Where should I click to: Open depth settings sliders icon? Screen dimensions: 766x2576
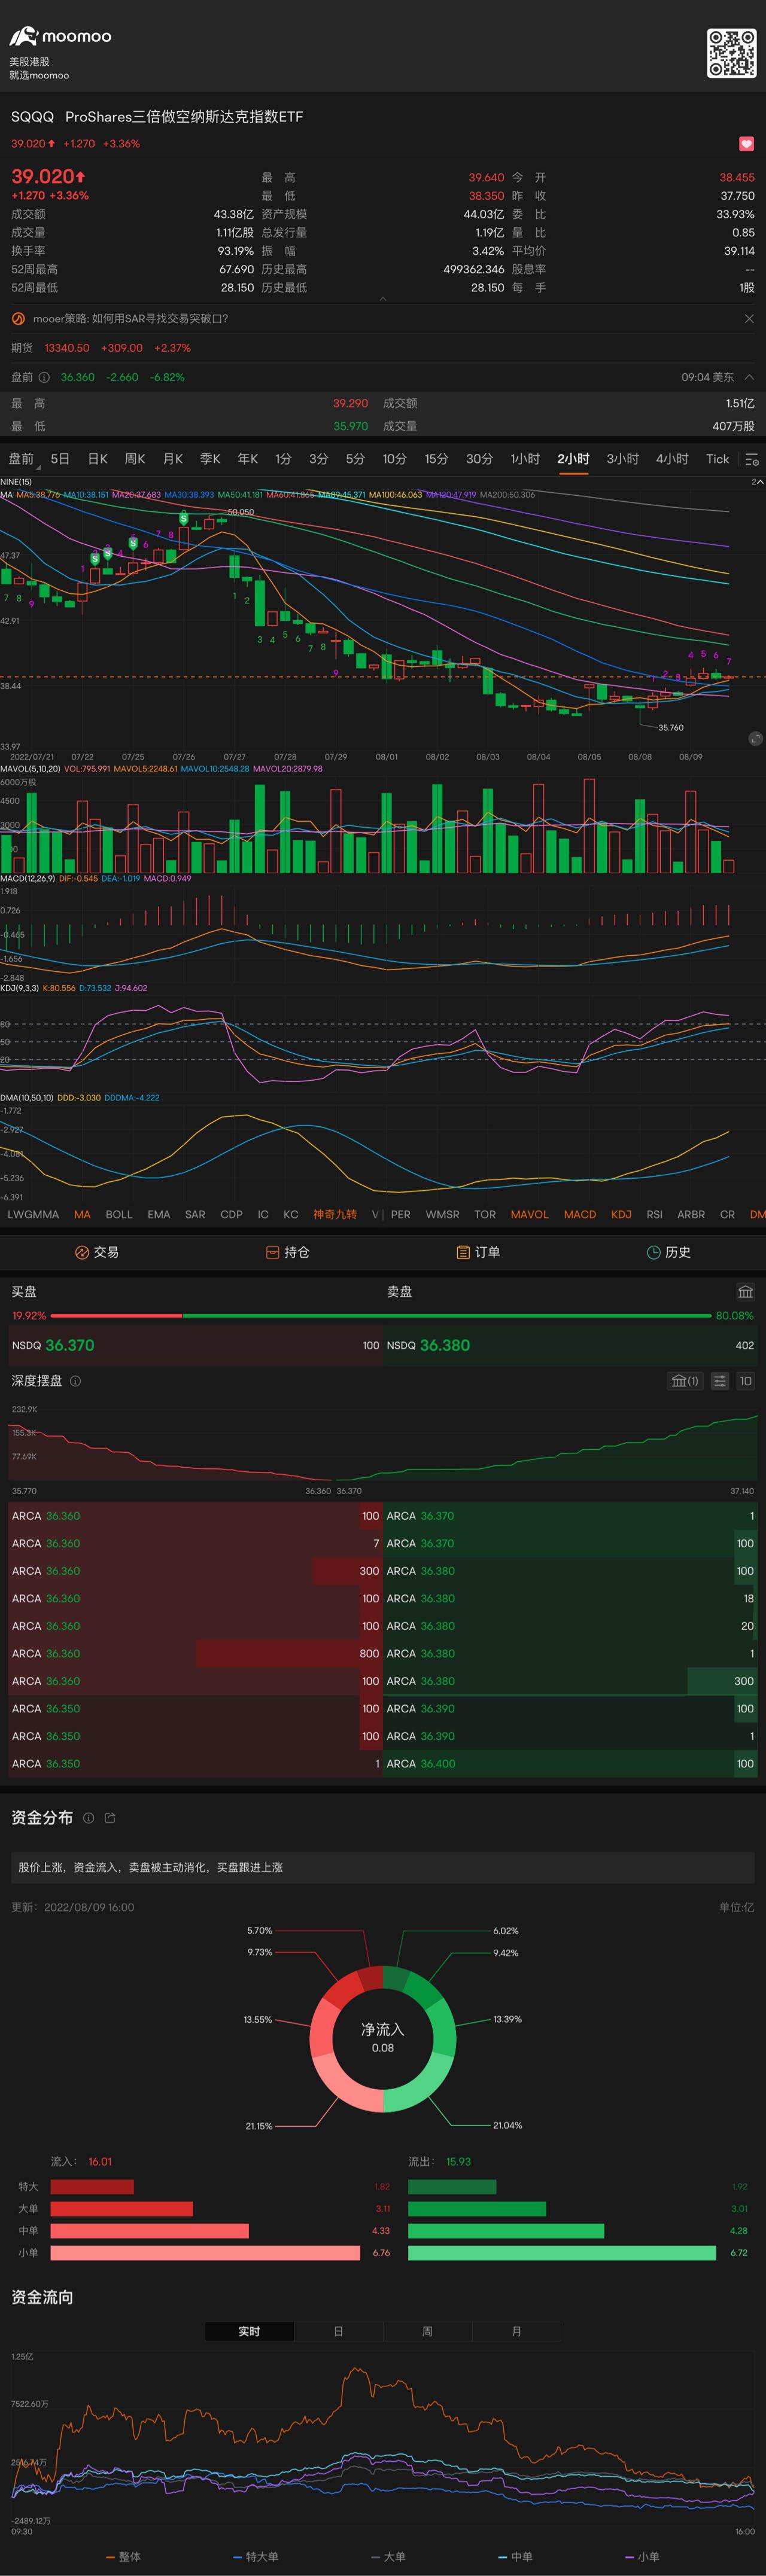[x=719, y=1381]
